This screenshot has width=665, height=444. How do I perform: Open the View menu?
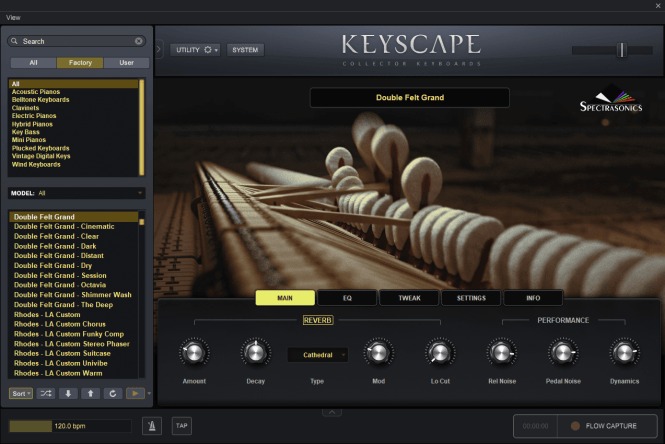13,17
